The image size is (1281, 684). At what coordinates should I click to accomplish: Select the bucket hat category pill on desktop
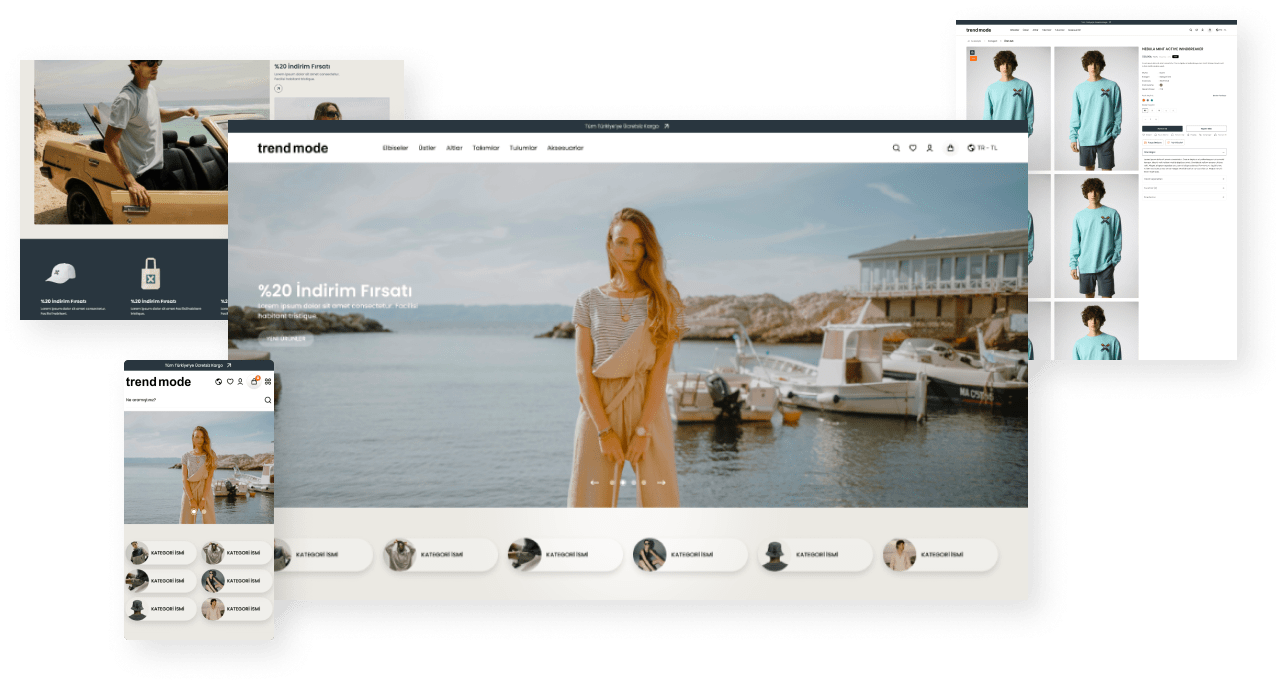(814, 554)
